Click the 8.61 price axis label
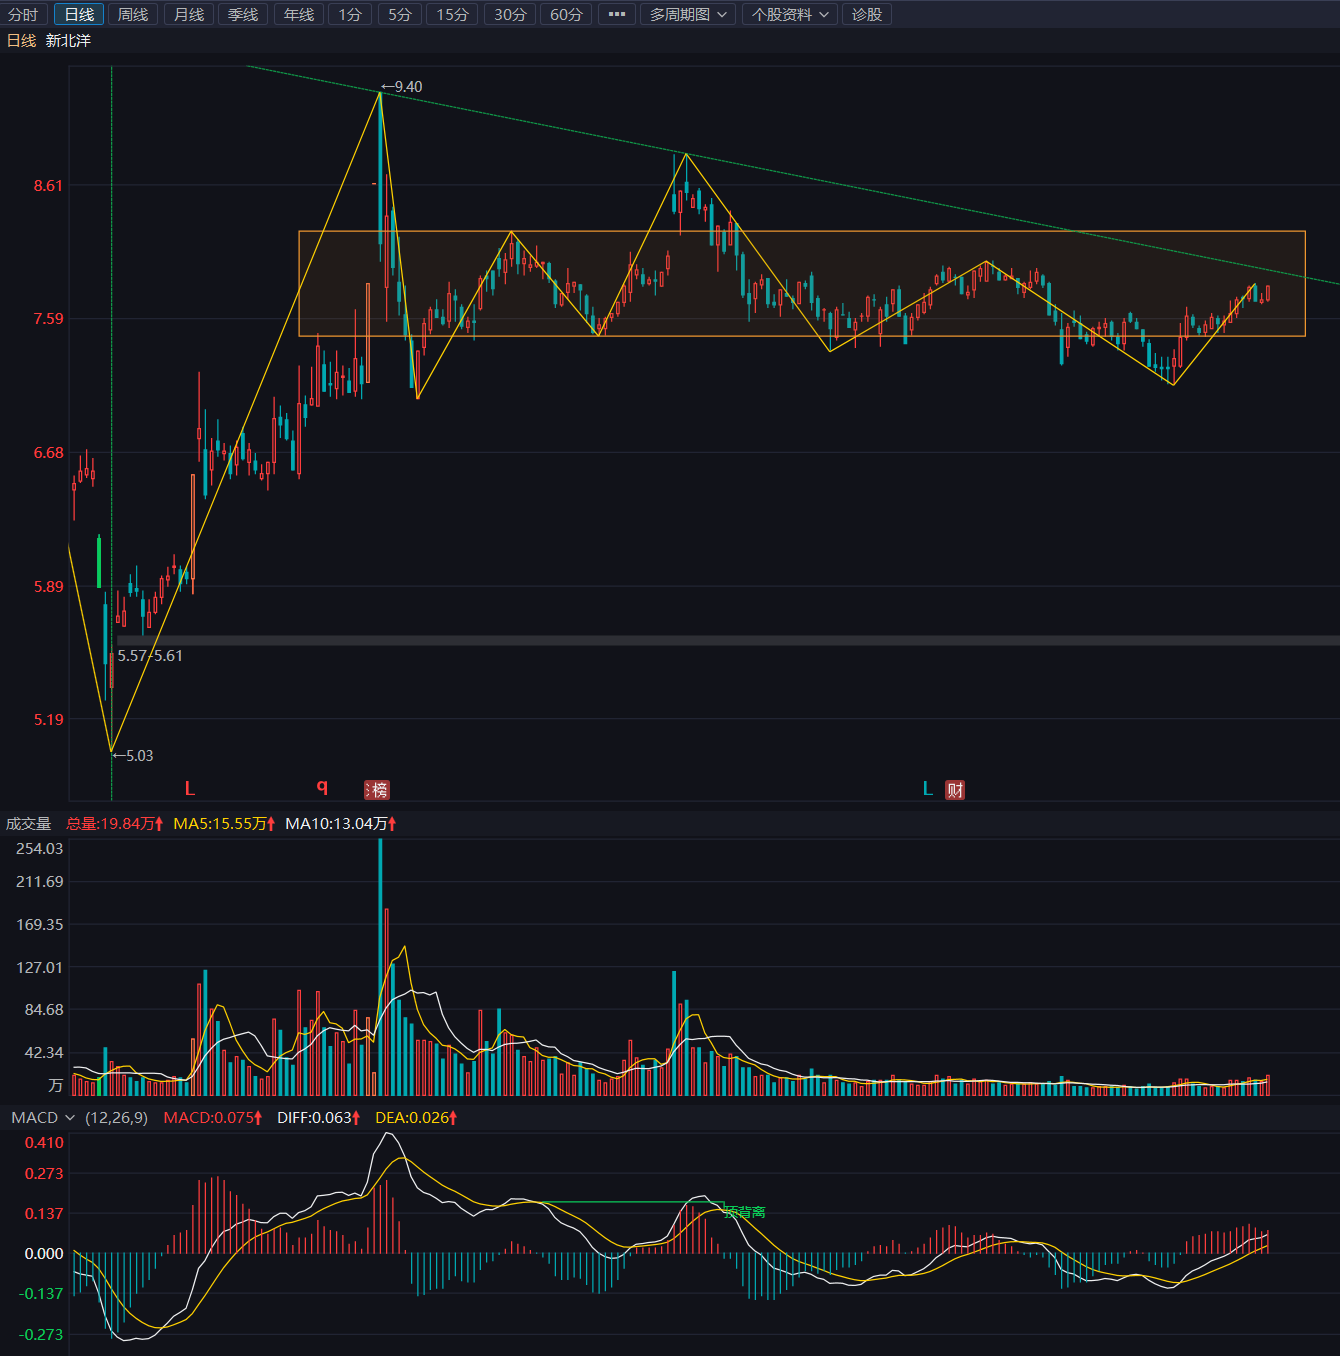This screenshot has height=1356, width=1340. click(x=48, y=185)
